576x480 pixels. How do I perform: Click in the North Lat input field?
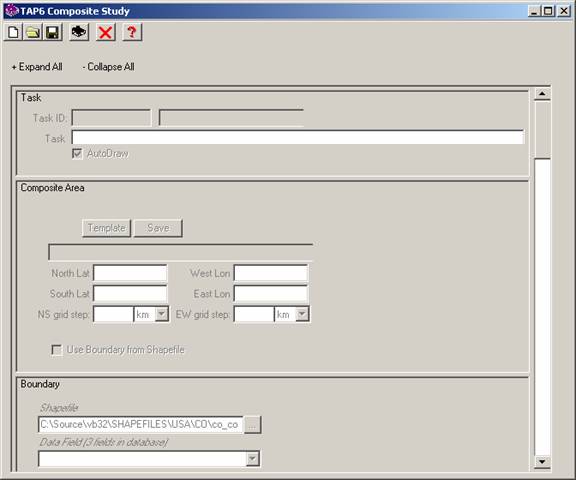pyautogui.click(x=130, y=274)
